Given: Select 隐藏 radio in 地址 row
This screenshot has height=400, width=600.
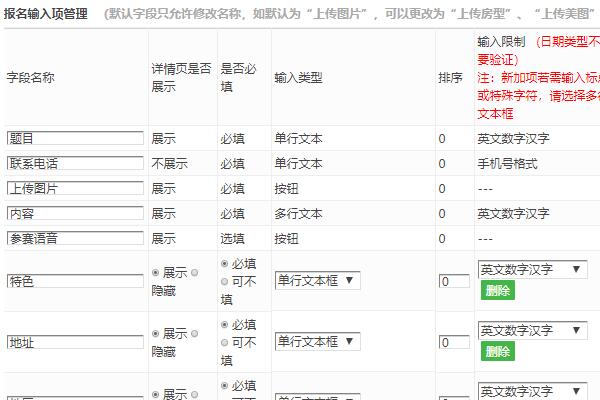Looking at the screenshot, I should coord(194,333).
